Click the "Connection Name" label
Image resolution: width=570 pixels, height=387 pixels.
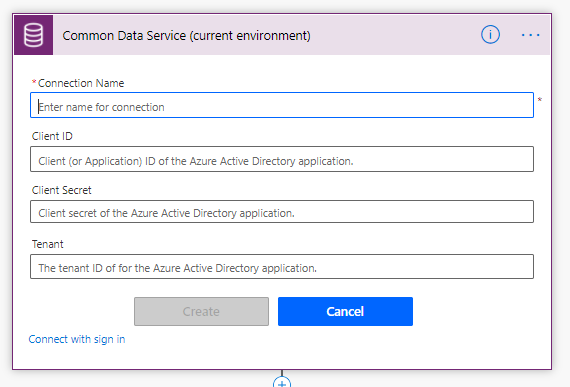tap(81, 83)
